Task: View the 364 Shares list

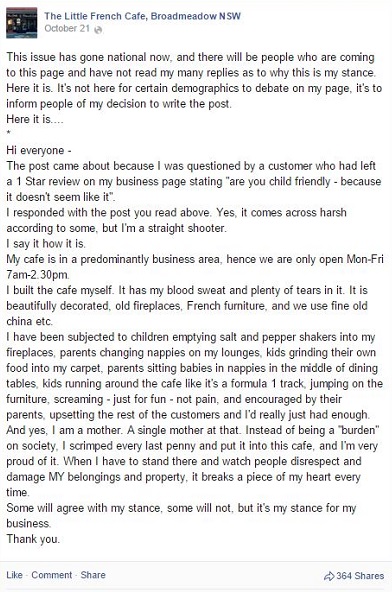Action: pos(360,576)
